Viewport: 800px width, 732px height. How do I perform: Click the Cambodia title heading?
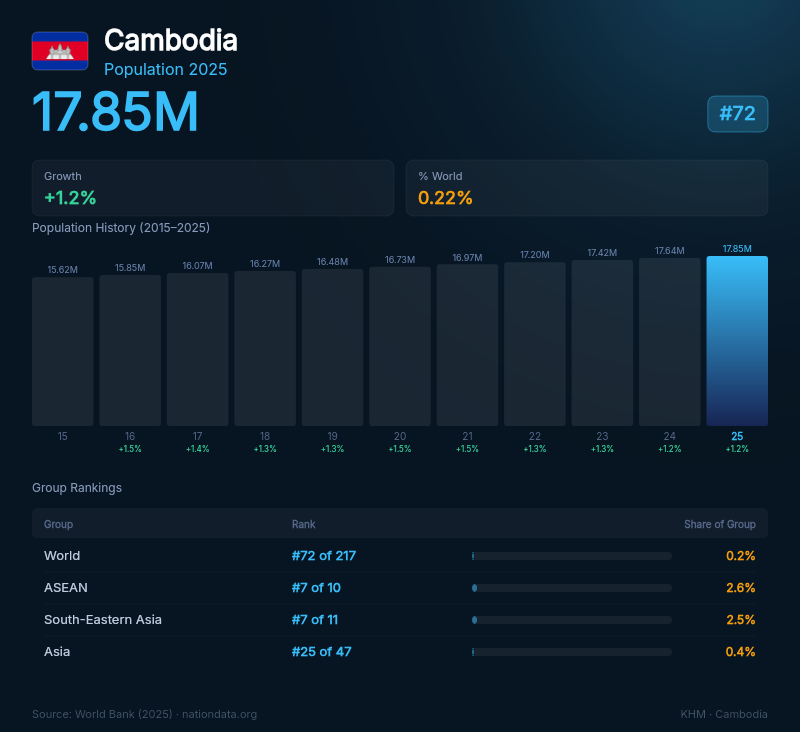click(170, 40)
